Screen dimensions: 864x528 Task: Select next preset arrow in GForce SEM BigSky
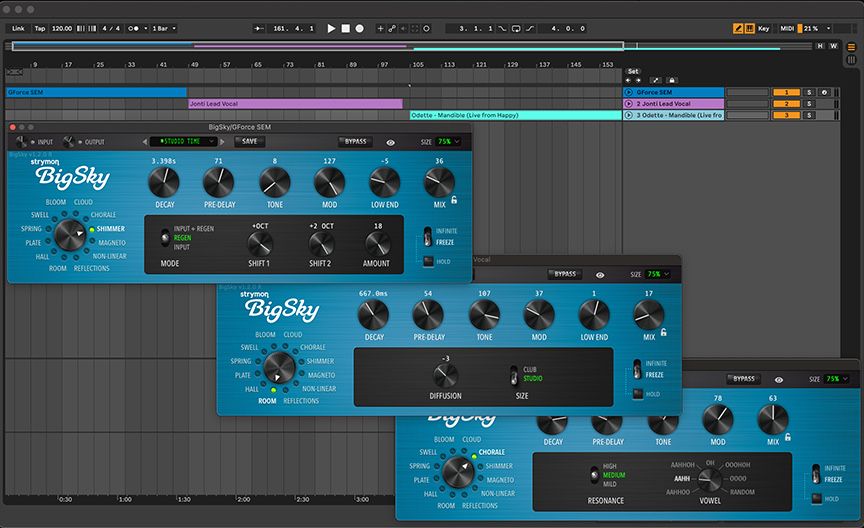pos(222,142)
